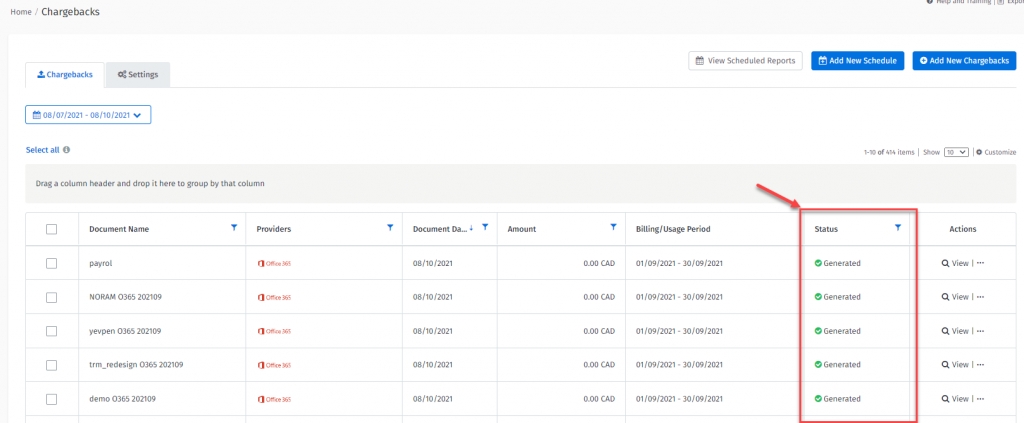
Task: Open View Scheduled Reports
Action: tap(745, 61)
